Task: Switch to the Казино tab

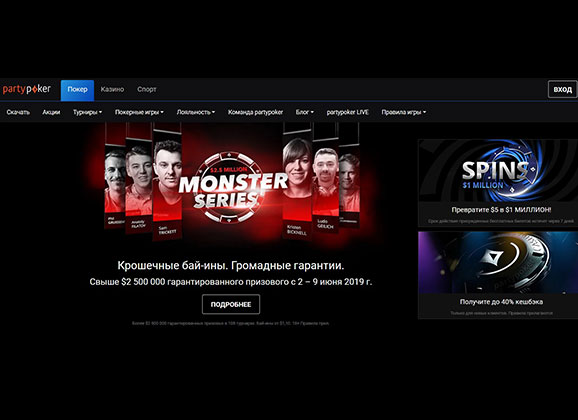Action: tap(112, 89)
